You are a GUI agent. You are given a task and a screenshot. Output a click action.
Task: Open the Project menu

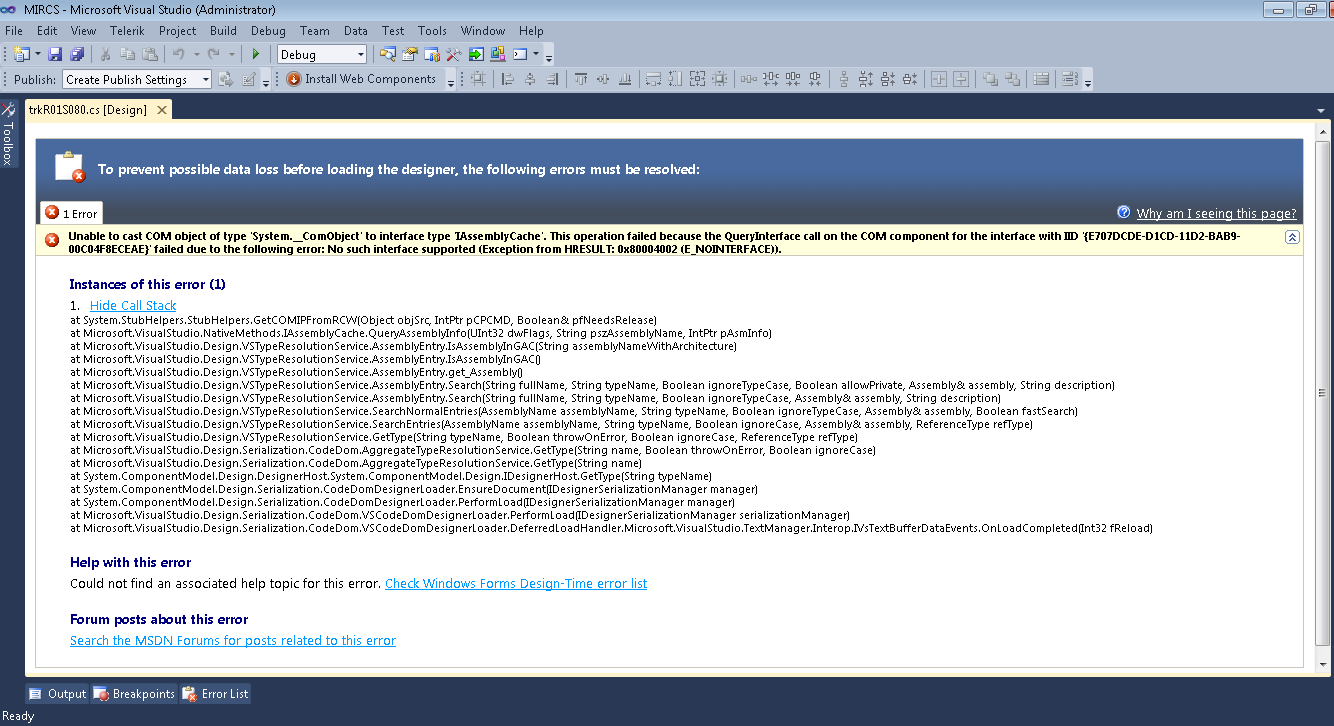pyautogui.click(x=178, y=31)
